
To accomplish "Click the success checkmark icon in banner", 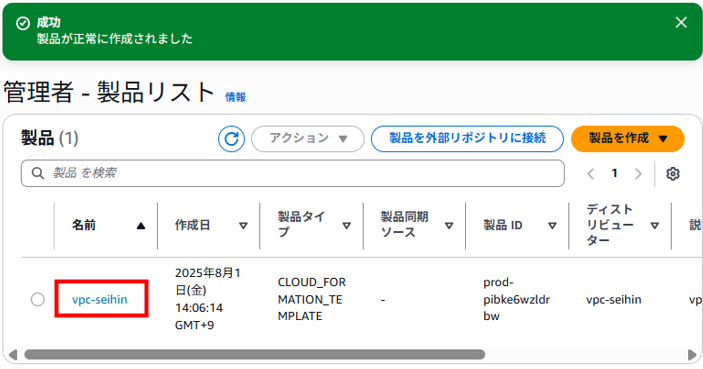I will point(23,23).
